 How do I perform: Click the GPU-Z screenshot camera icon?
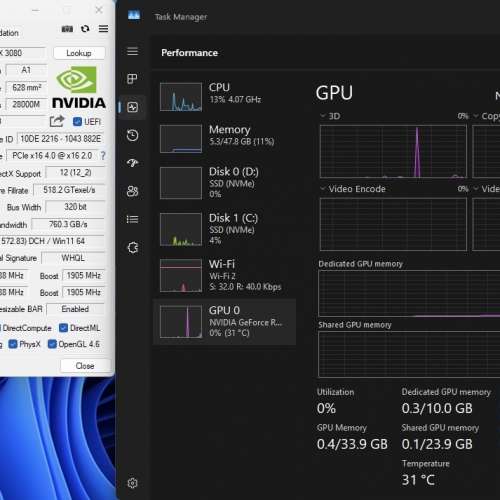(67, 29)
